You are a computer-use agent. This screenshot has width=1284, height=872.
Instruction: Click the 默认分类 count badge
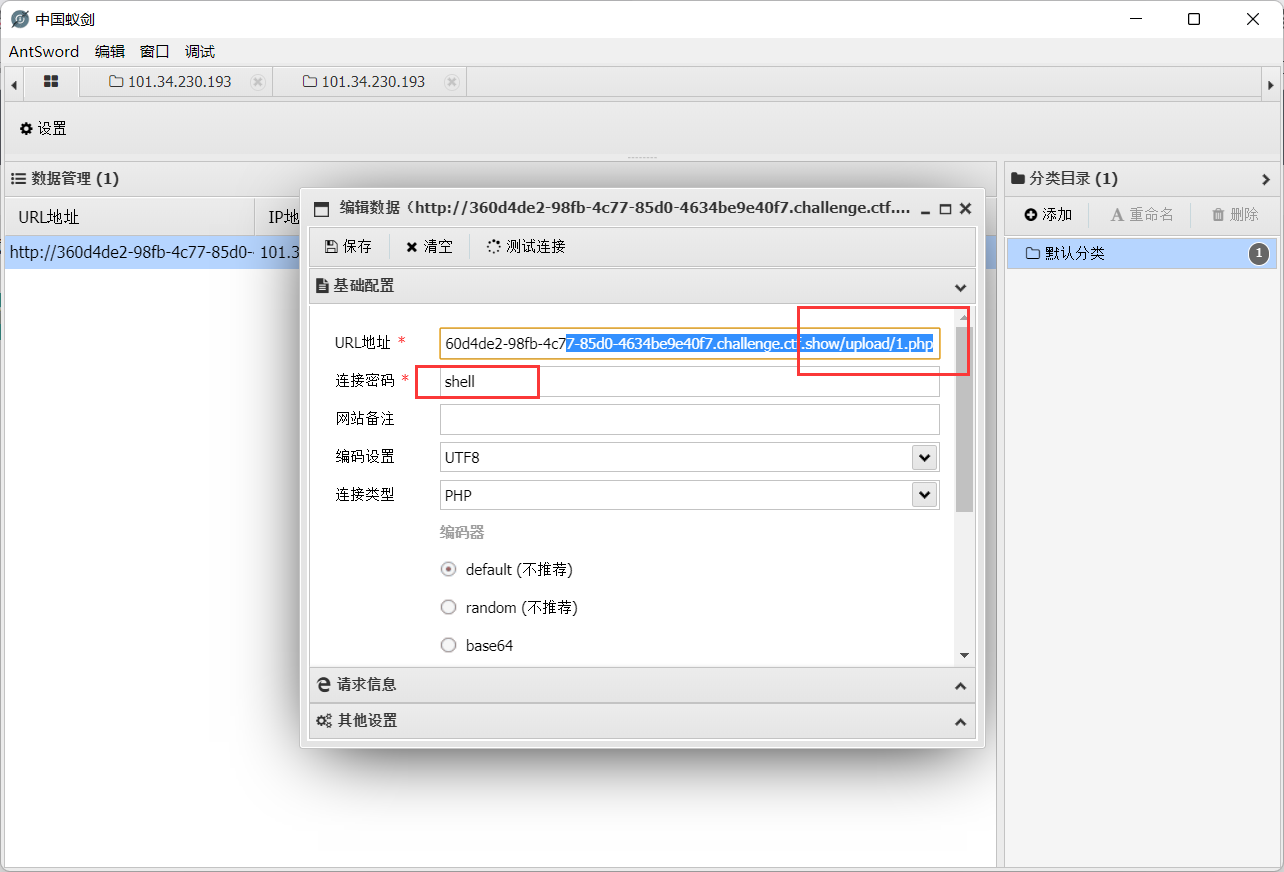(x=1259, y=254)
